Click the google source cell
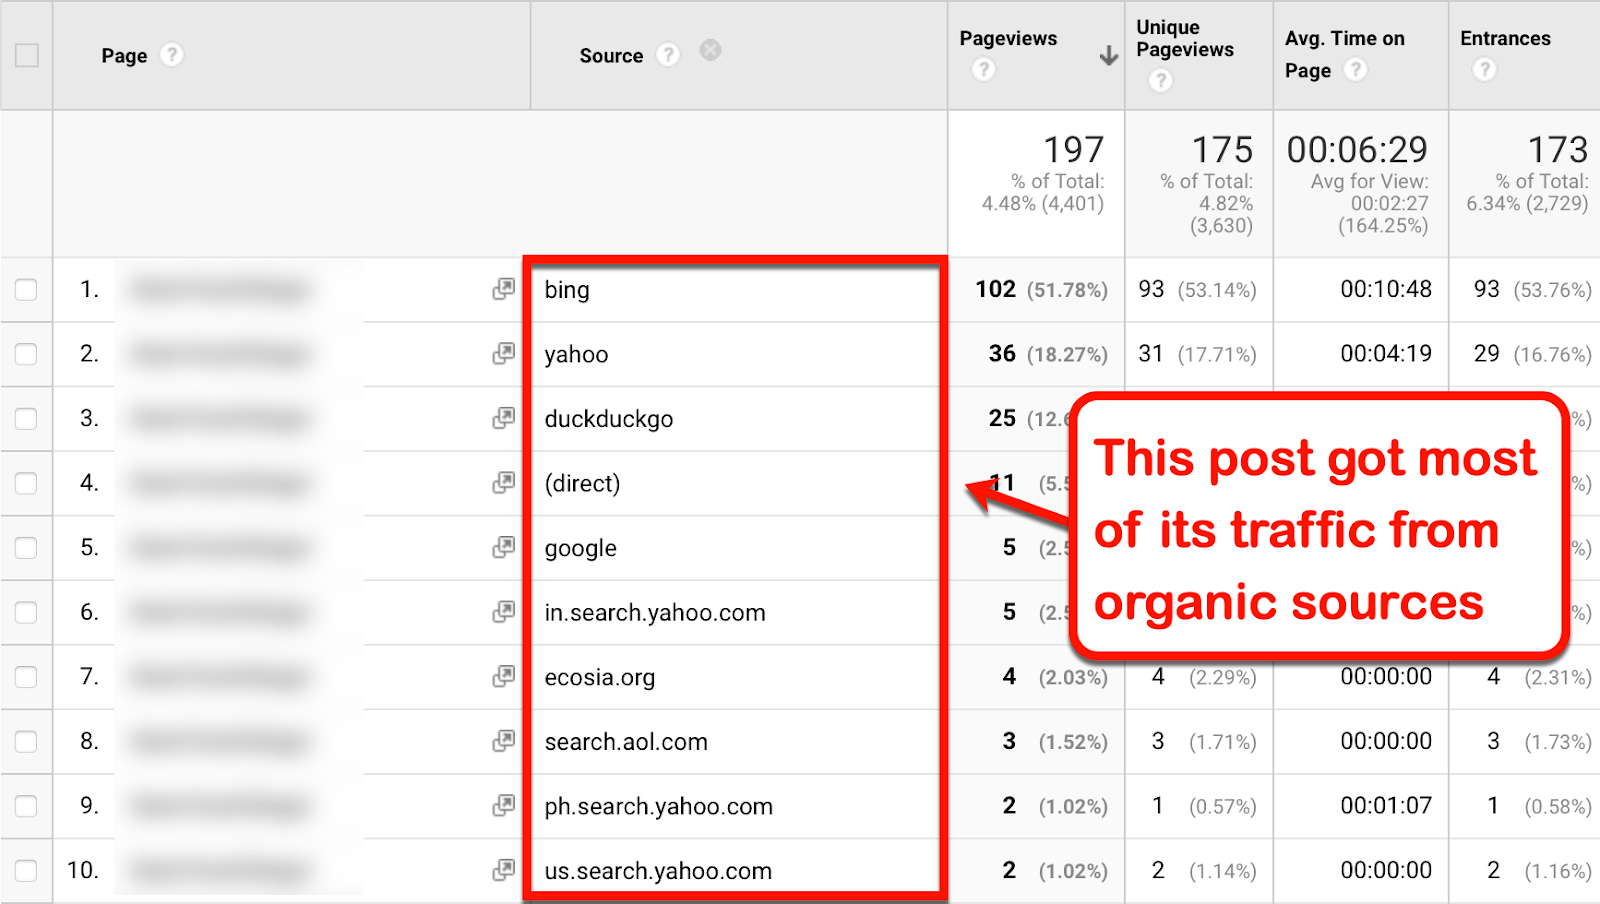This screenshot has height=904, width=1600. (x=739, y=548)
